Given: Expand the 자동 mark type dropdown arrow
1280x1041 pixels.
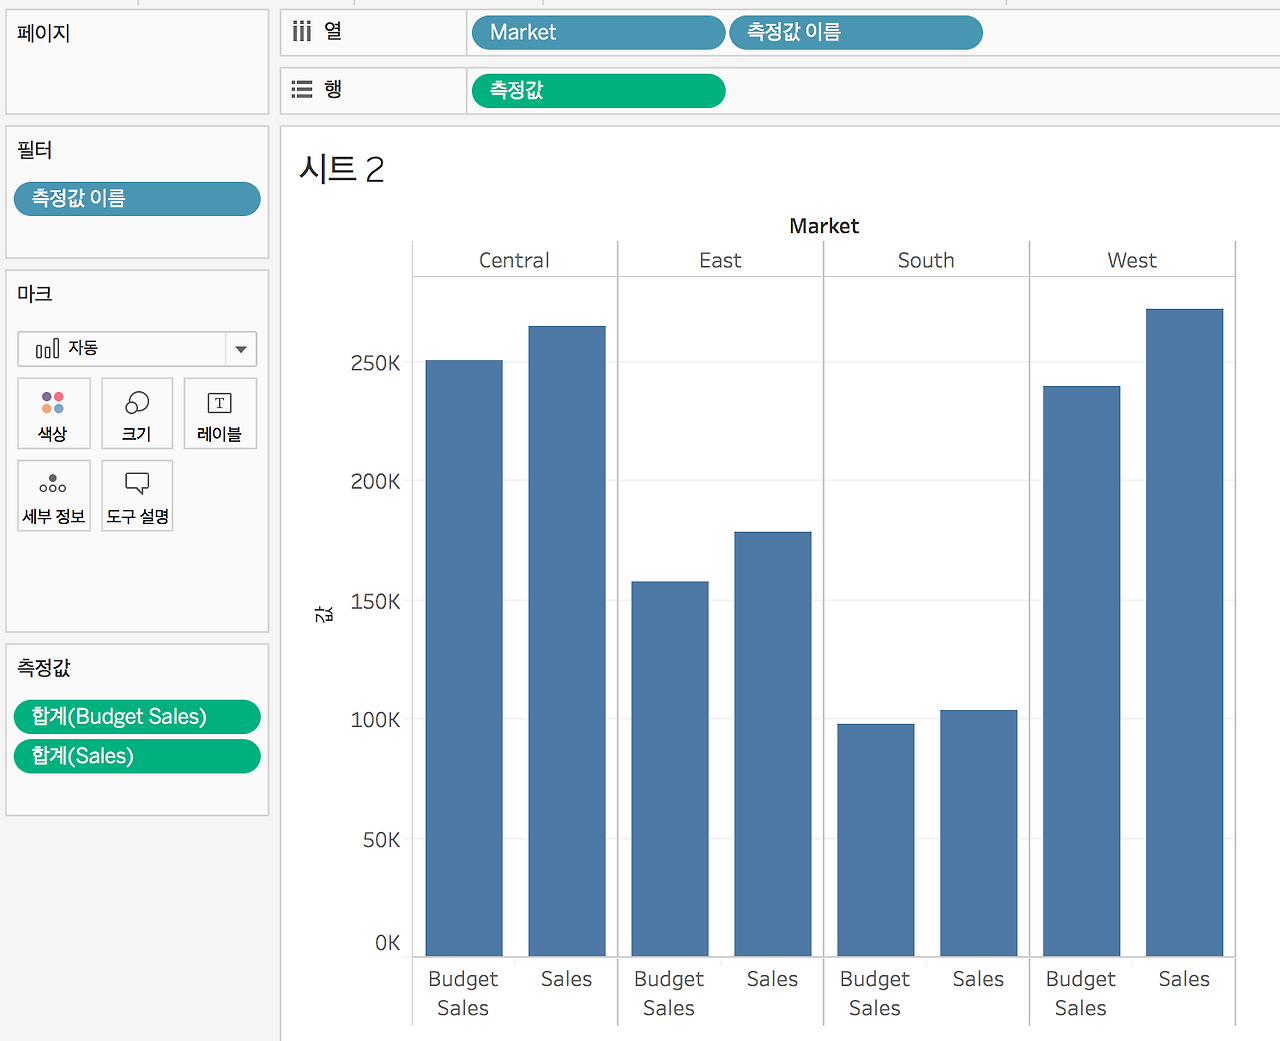Looking at the screenshot, I should (241, 349).
